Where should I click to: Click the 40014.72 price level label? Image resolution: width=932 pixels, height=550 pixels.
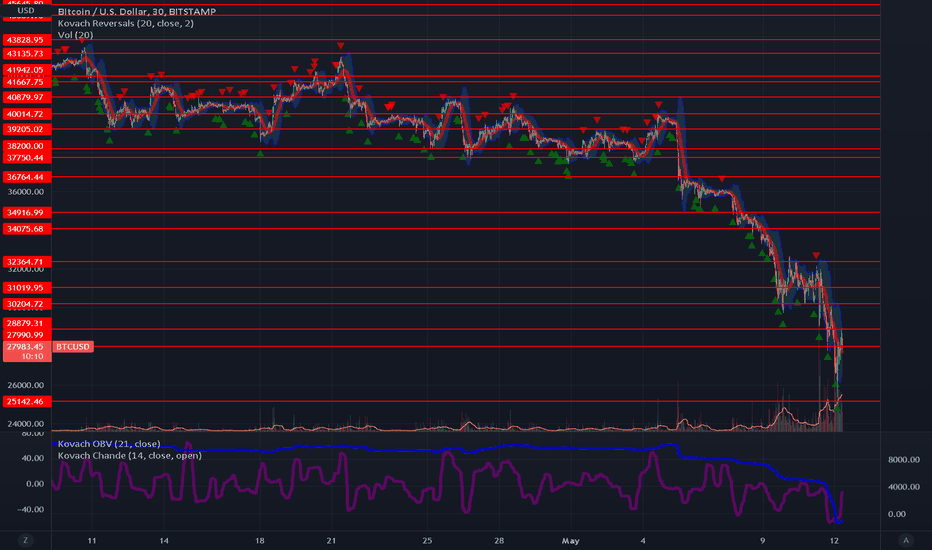[x=27, y=114]
